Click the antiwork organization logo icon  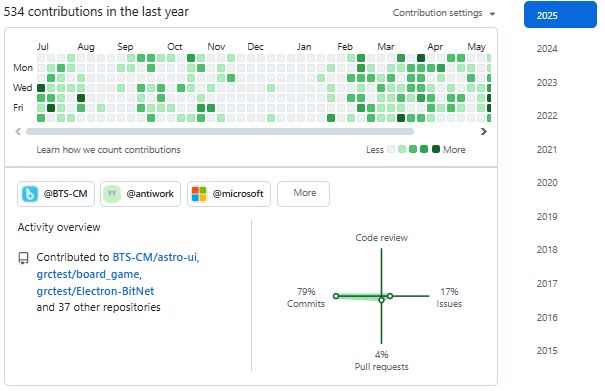coord(112,194)
